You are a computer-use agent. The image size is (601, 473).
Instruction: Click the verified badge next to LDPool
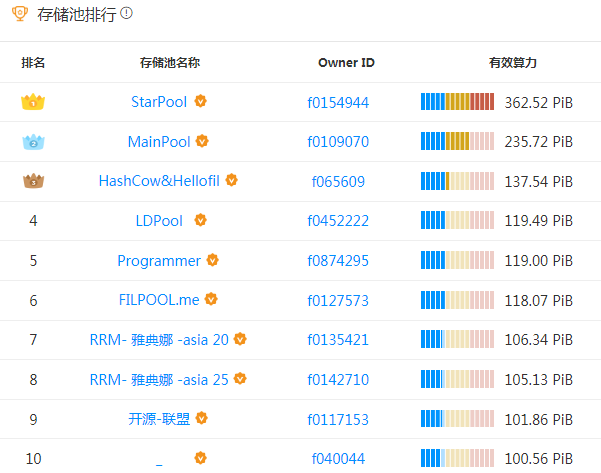click(x=200, y=220)
